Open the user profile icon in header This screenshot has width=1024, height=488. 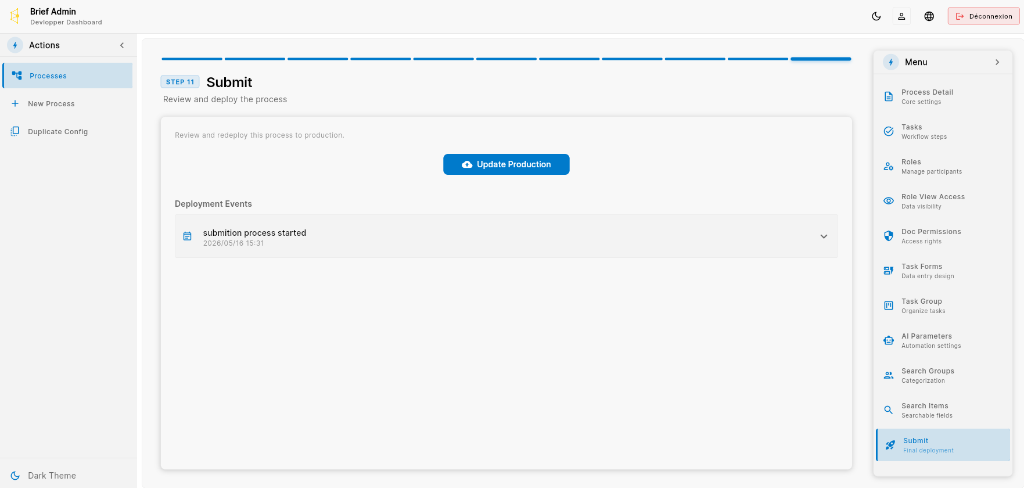[x=901, y=16]
